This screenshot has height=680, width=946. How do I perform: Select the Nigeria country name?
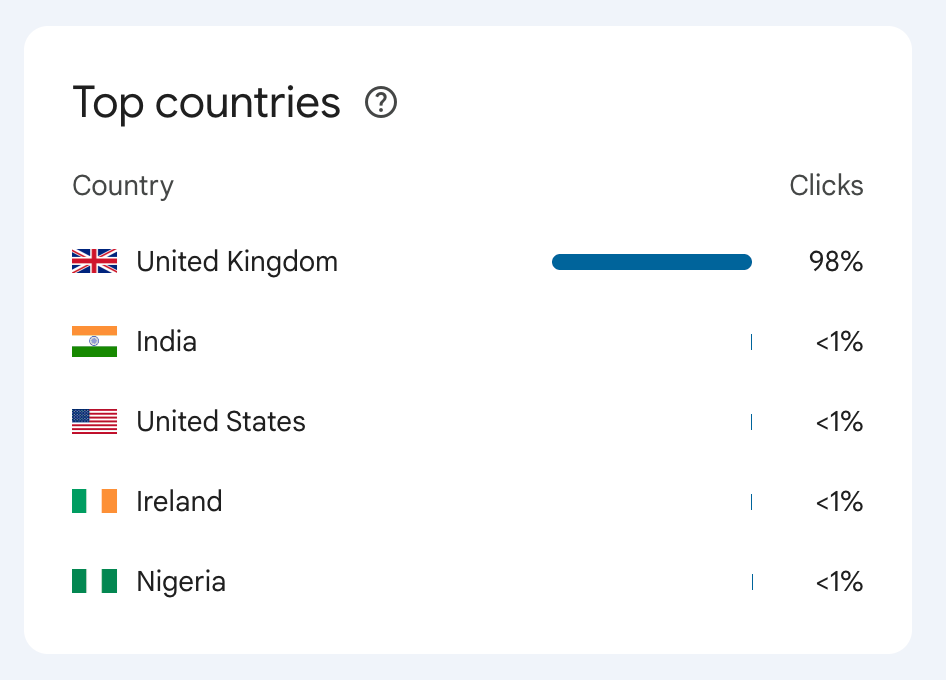(x=181, y=581)
